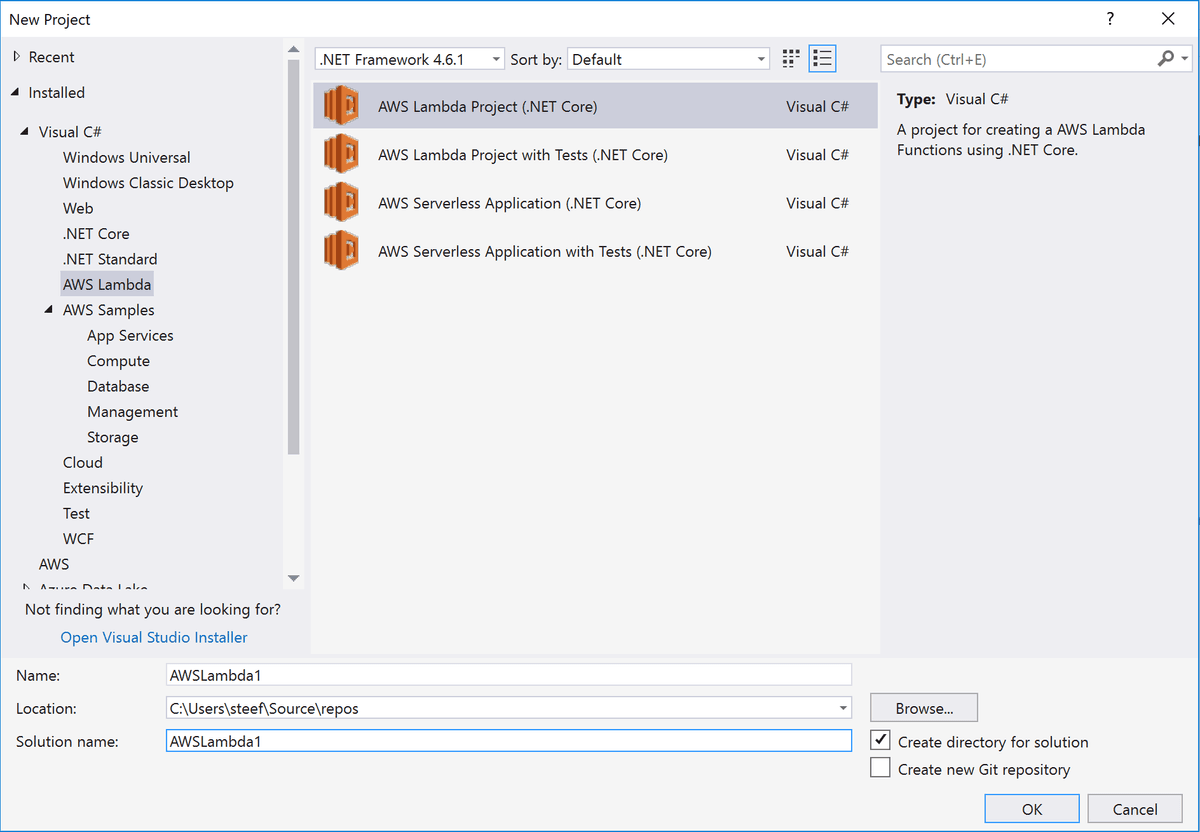Screen dimensions: 1200x832
Task: Click the Cancel button
Action: (x=1135, y=809)
